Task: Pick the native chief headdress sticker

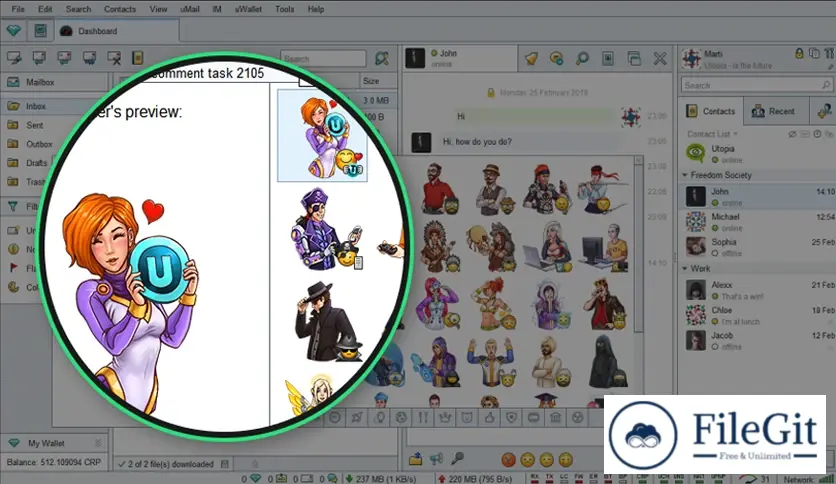Action: point(439,247)
